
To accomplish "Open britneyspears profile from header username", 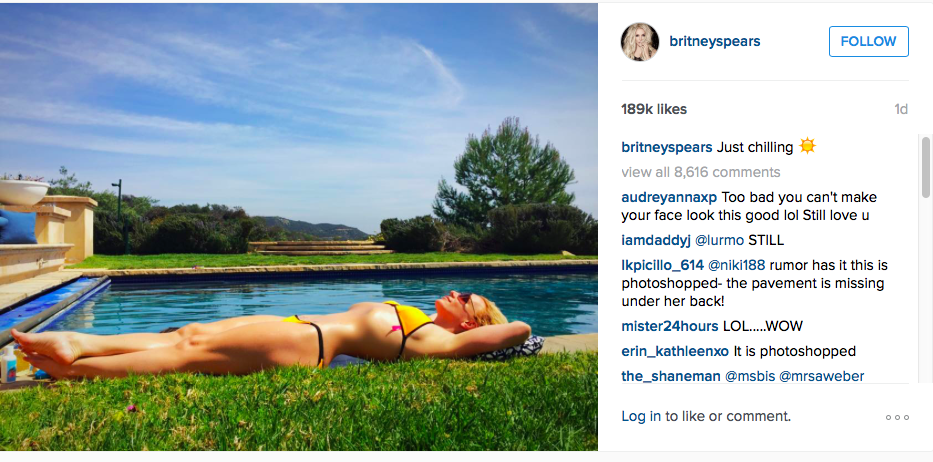I will [x=715, y=42].
